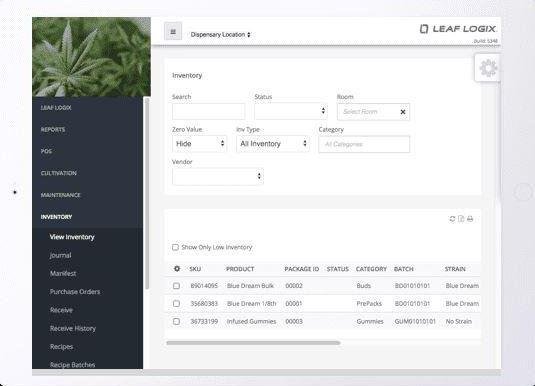This screenshot has height=386, width=535.
Task: Check the Blue Dream 1/8th row checkbox
Action: [176, 303]
